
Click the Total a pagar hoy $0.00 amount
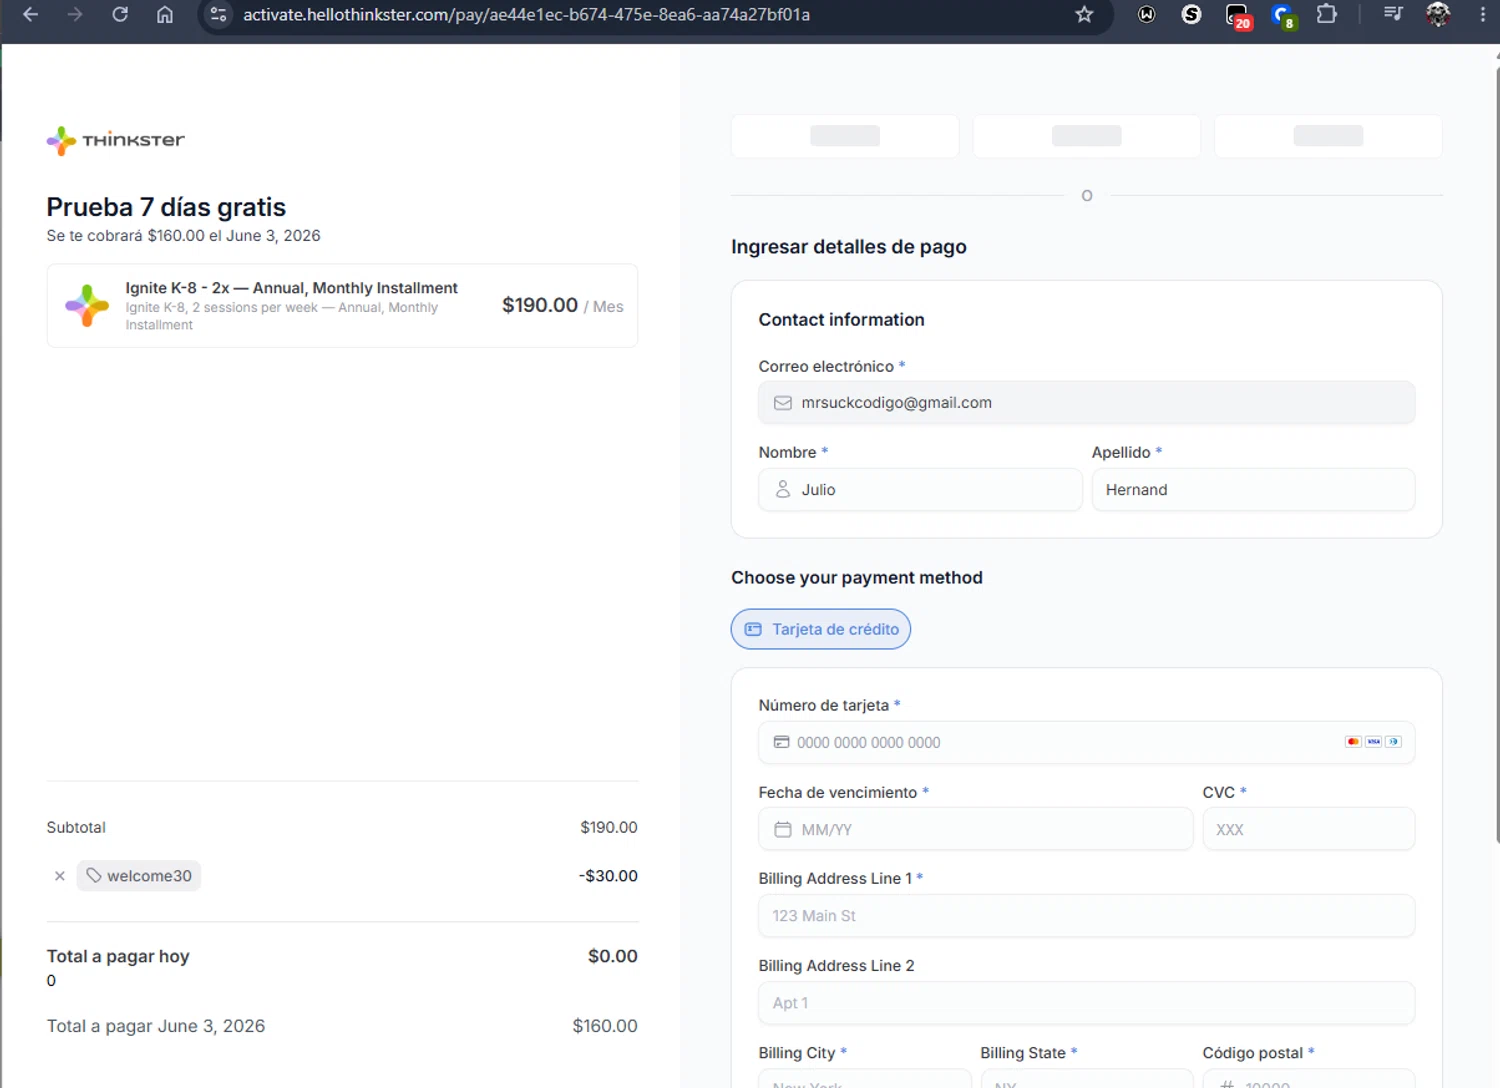(x=613, y=956)
